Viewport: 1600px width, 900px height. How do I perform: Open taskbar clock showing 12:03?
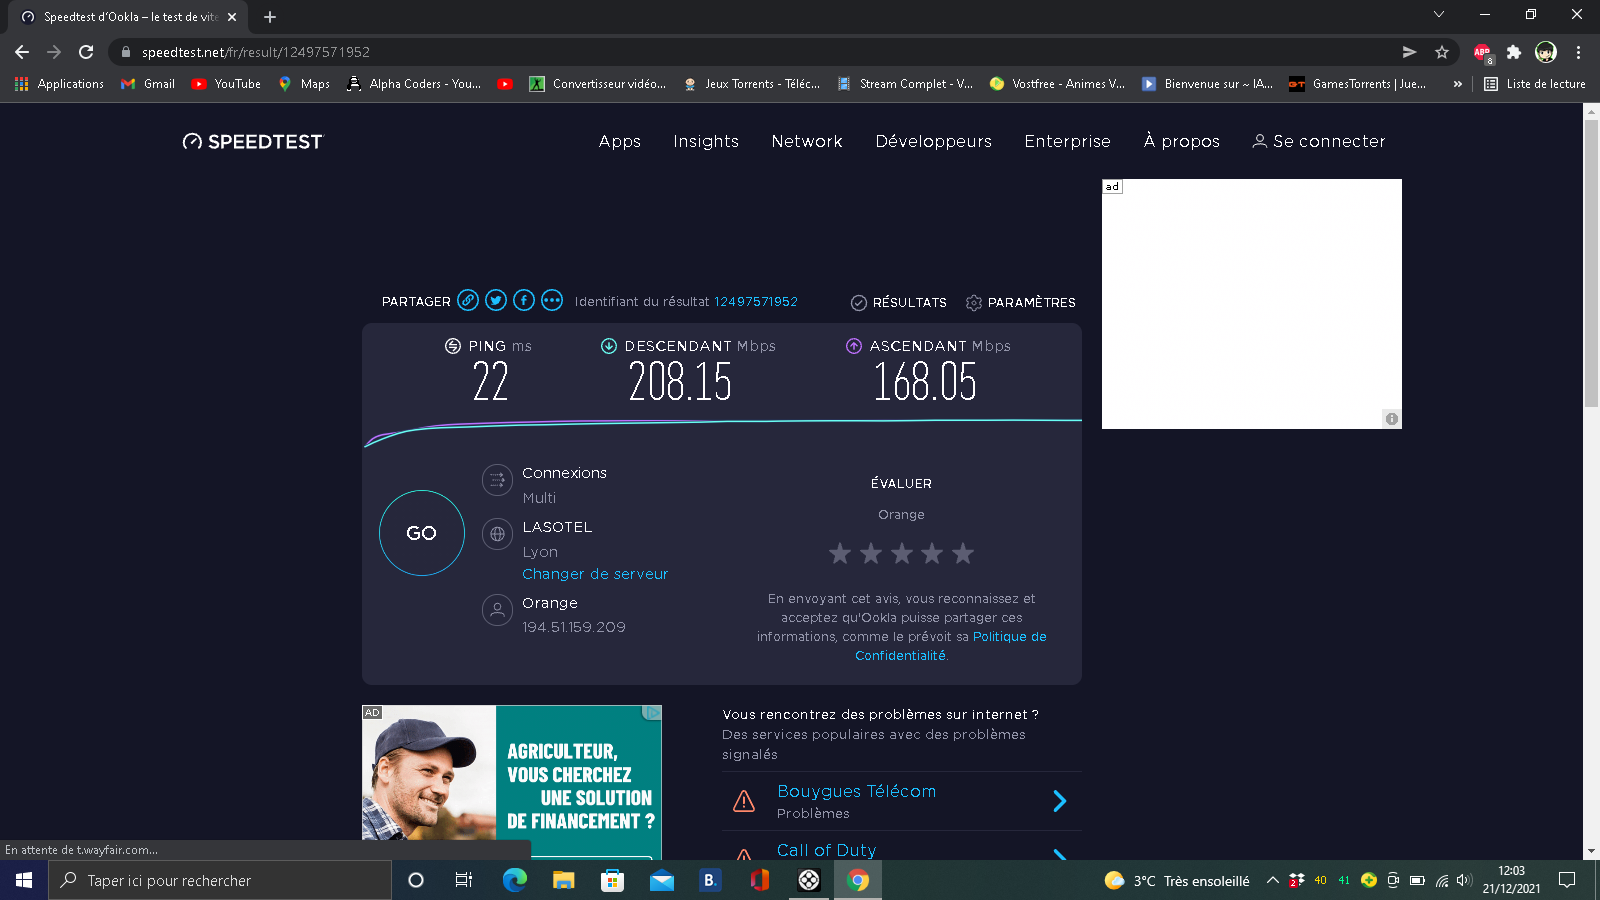(x=1511, y=880)
